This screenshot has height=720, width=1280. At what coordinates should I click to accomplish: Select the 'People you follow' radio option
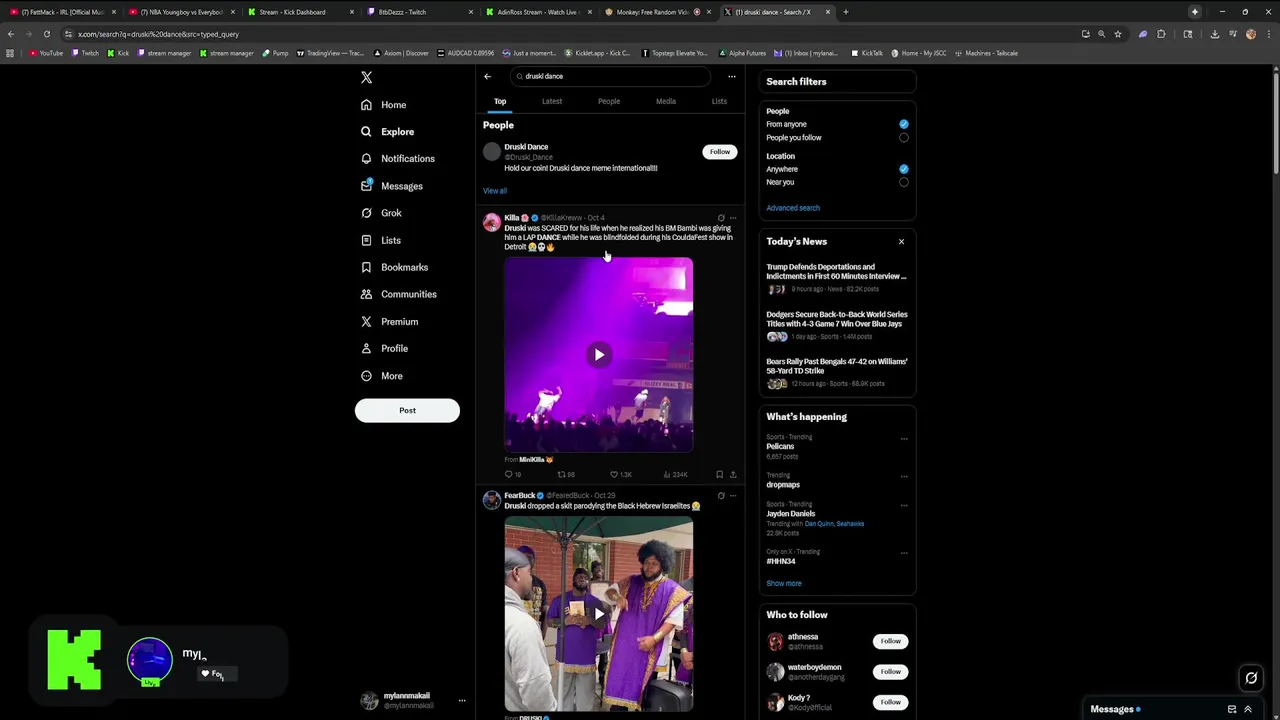pyautogui.click(x=903, y=137)
